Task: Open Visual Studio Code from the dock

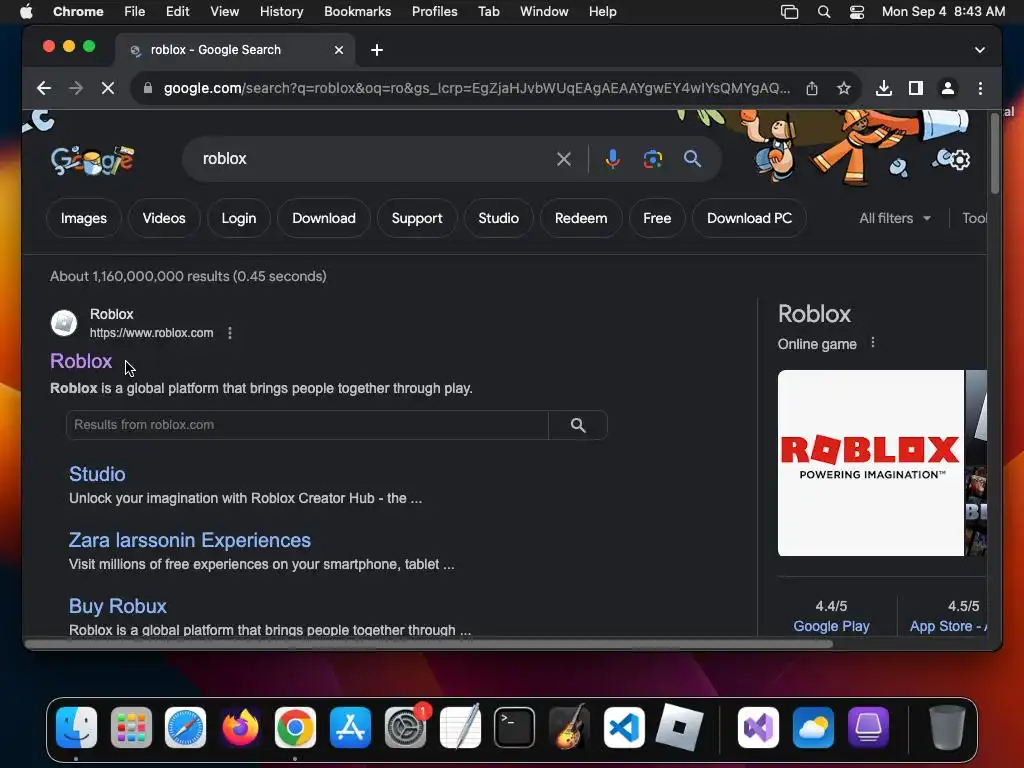Action: (x=624, y=728)
